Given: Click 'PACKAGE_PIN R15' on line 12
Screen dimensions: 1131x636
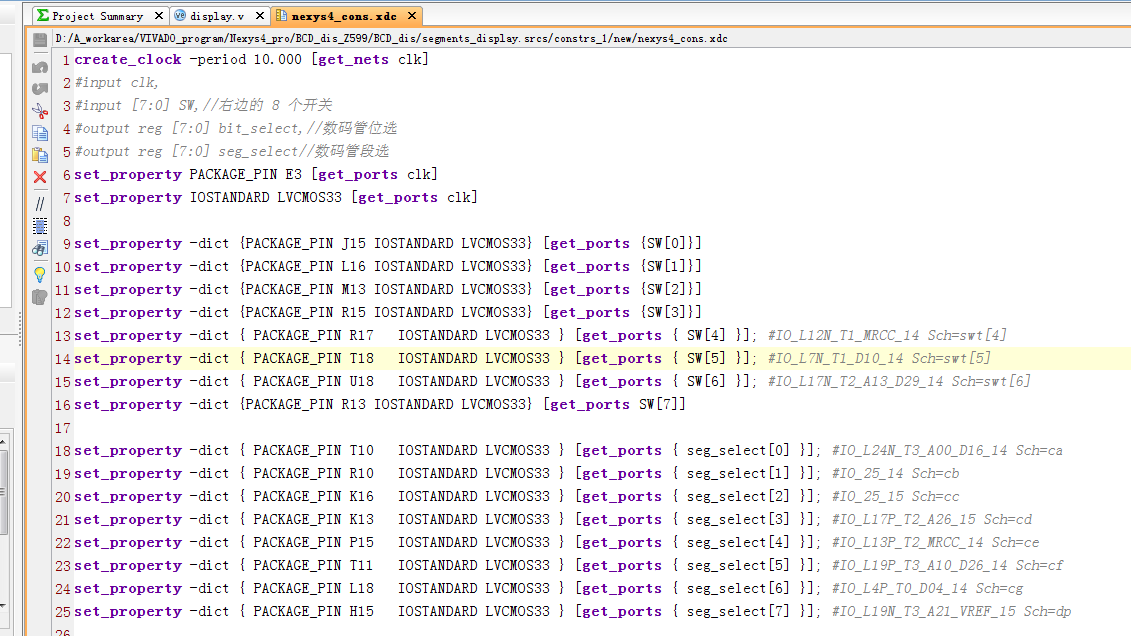Looking at the screenshot, I should tap(305, 313).
